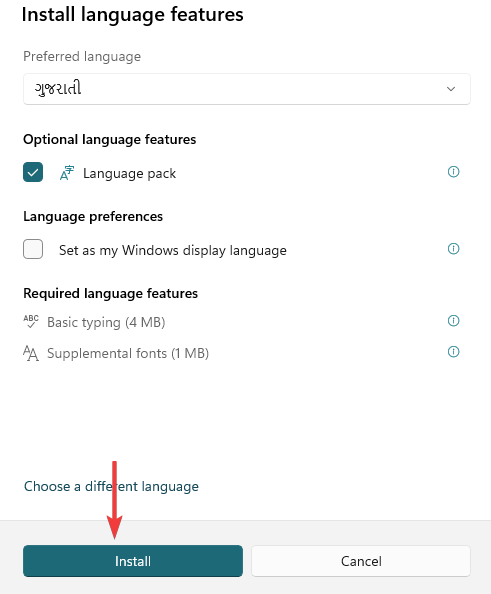Click the Language pack label text
The width and height of the screenshot is (491, 594).
point(130,174)
